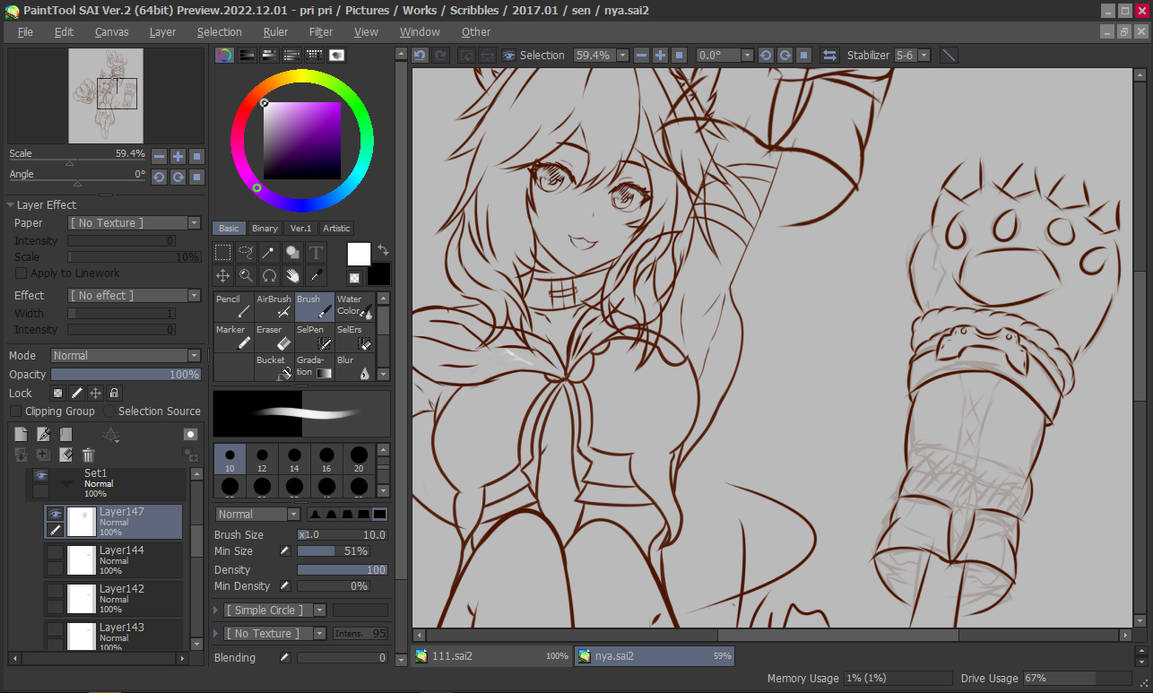Image resolution: width=1153 pixels, height=693 pixels.
Task: Activate the magic wand tool
Action: [269, 253]
